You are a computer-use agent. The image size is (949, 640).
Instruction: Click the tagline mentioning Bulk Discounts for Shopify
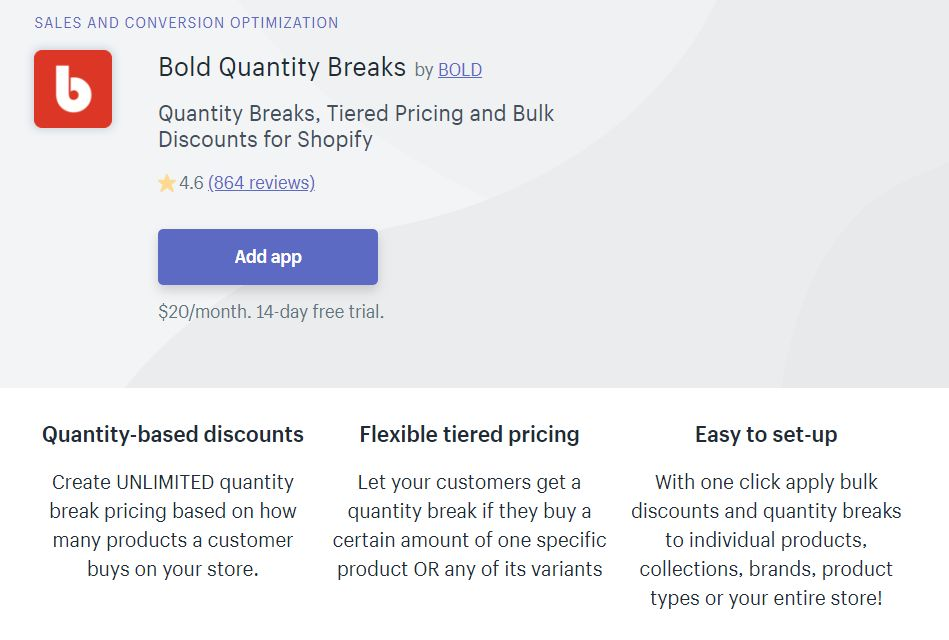coord(356,127)
